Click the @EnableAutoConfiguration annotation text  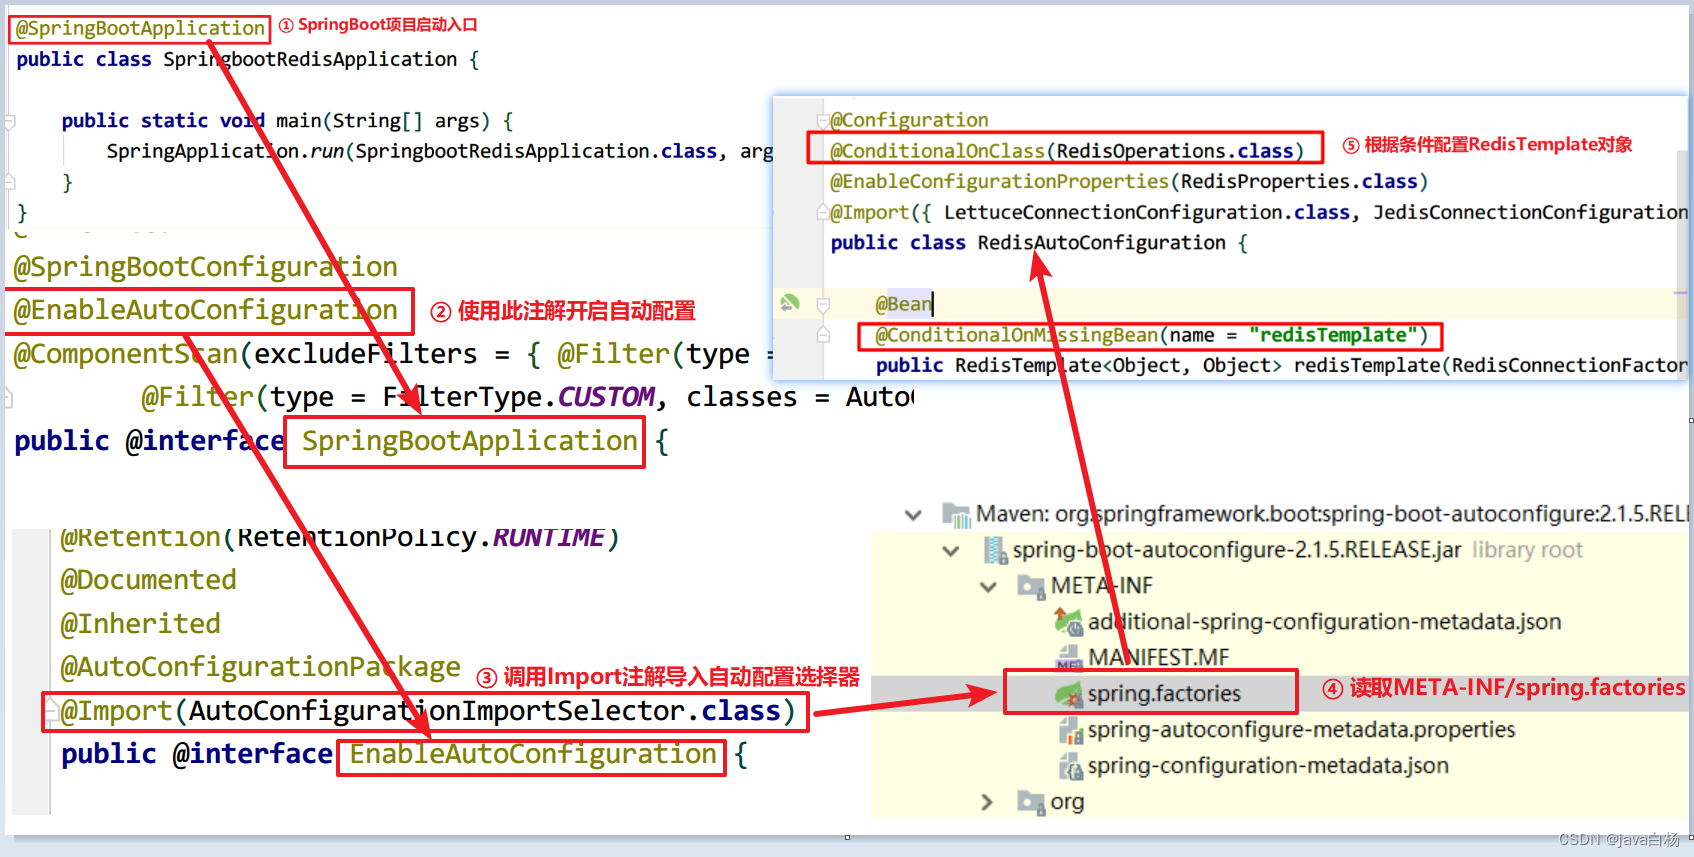point(205,310)
